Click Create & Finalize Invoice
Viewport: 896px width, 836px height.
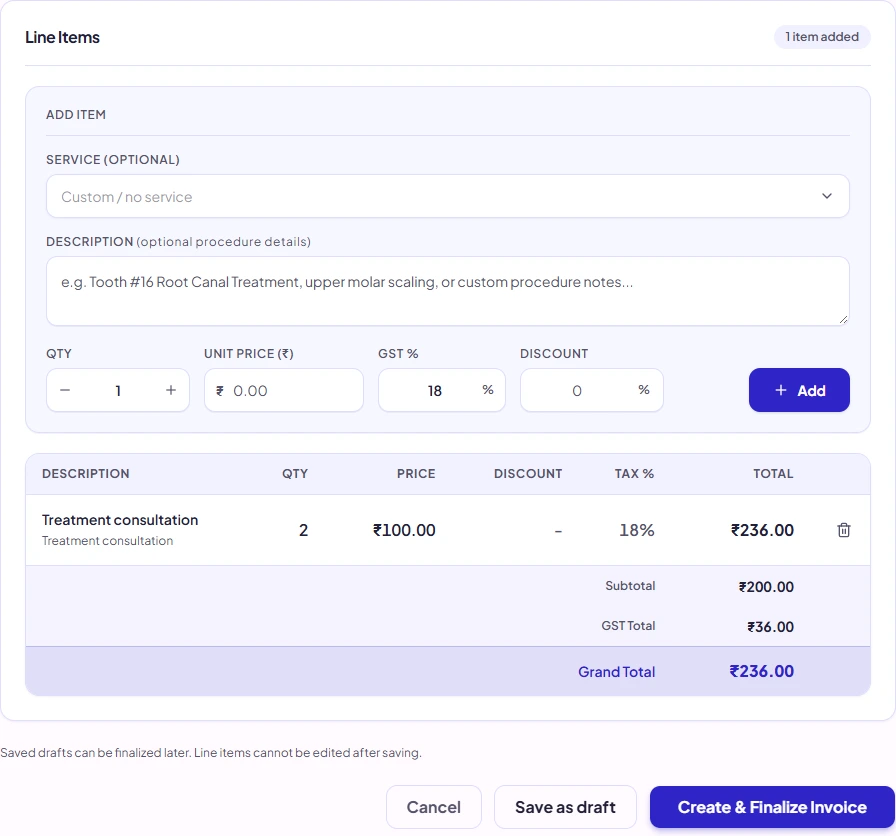click(x=772, y=807)
